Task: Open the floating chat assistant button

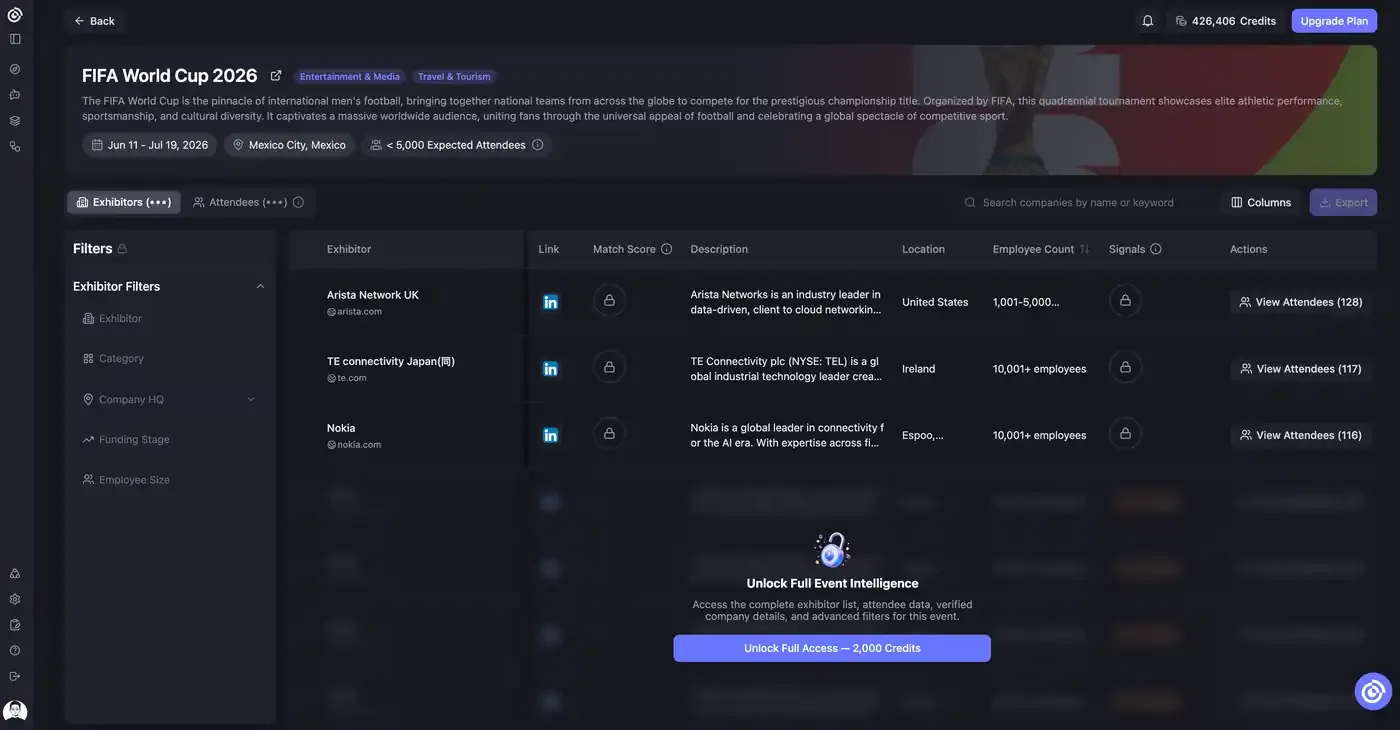Action: point(1373,691)
